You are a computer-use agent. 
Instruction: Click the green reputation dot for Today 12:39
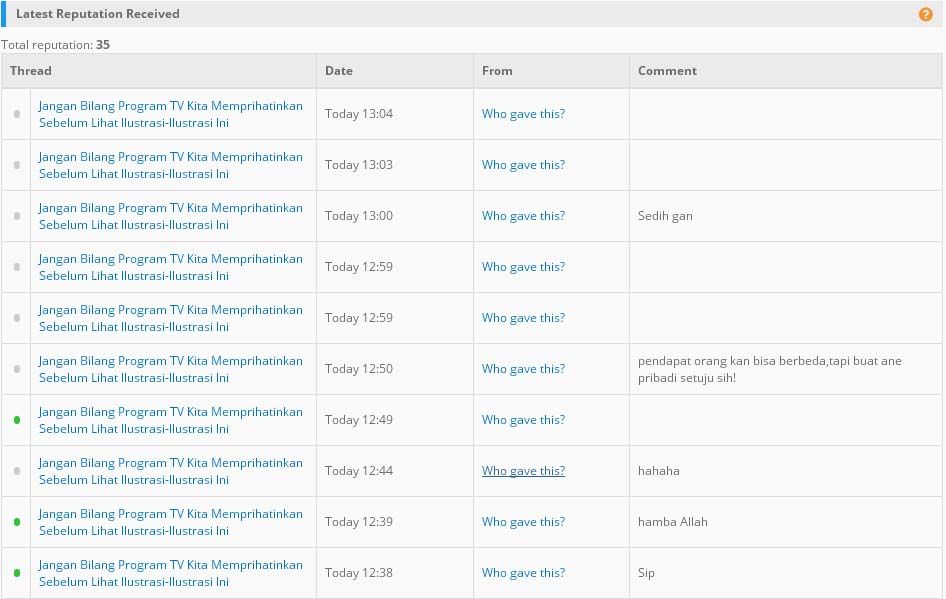tap(17, 522)
